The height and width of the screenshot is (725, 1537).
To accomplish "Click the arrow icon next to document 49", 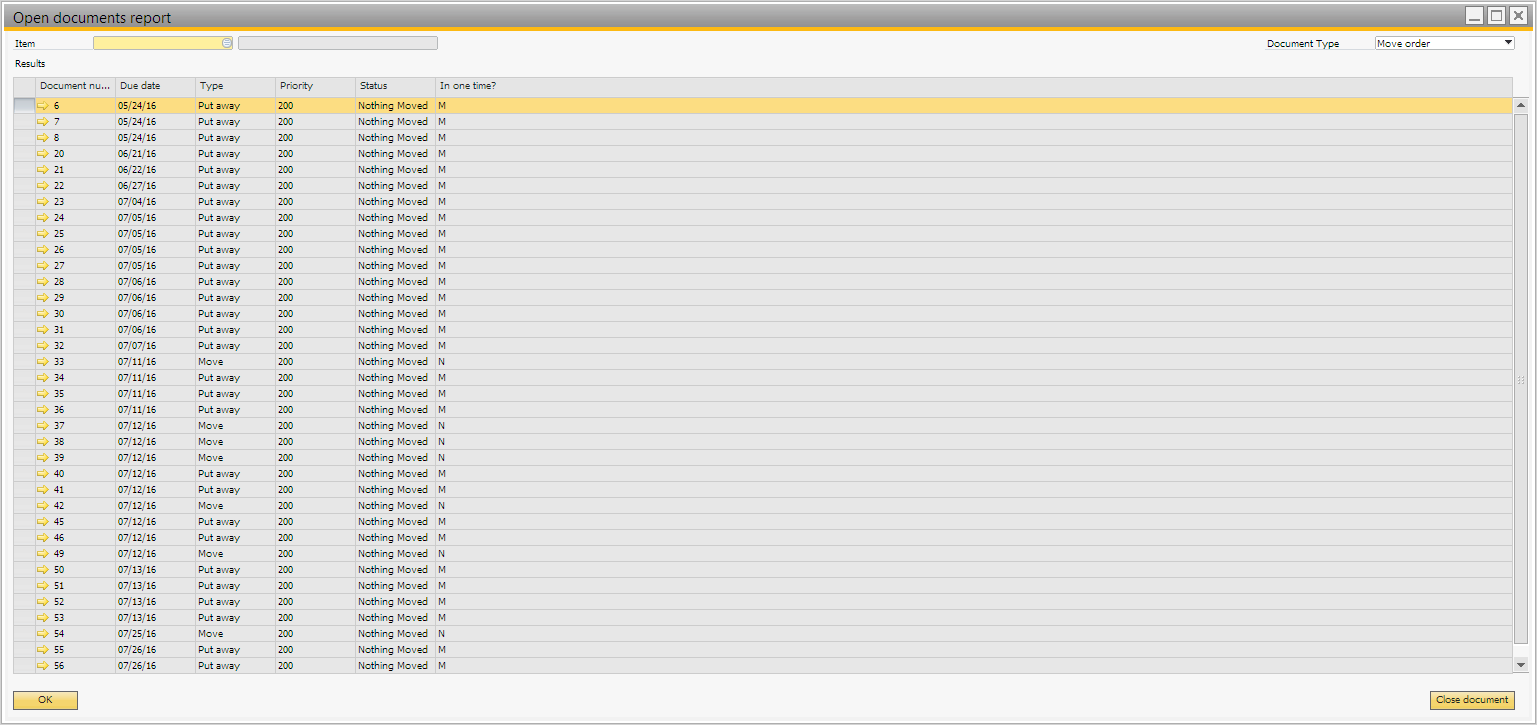I will click(x=43, y=554).
